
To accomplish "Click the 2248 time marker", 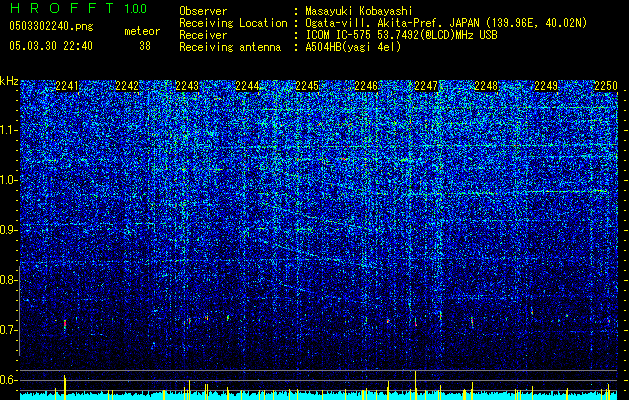I will (486, 86).
